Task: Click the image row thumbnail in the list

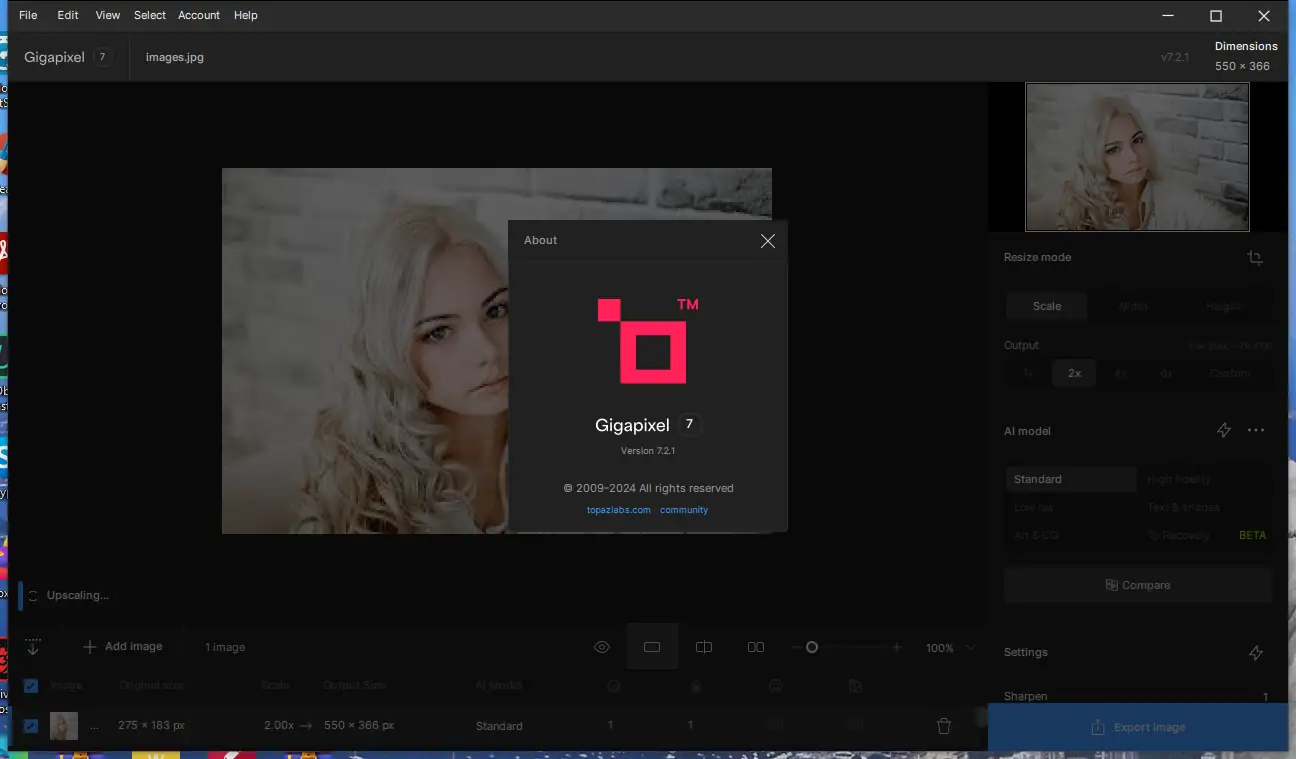Action: pos(64,726)
